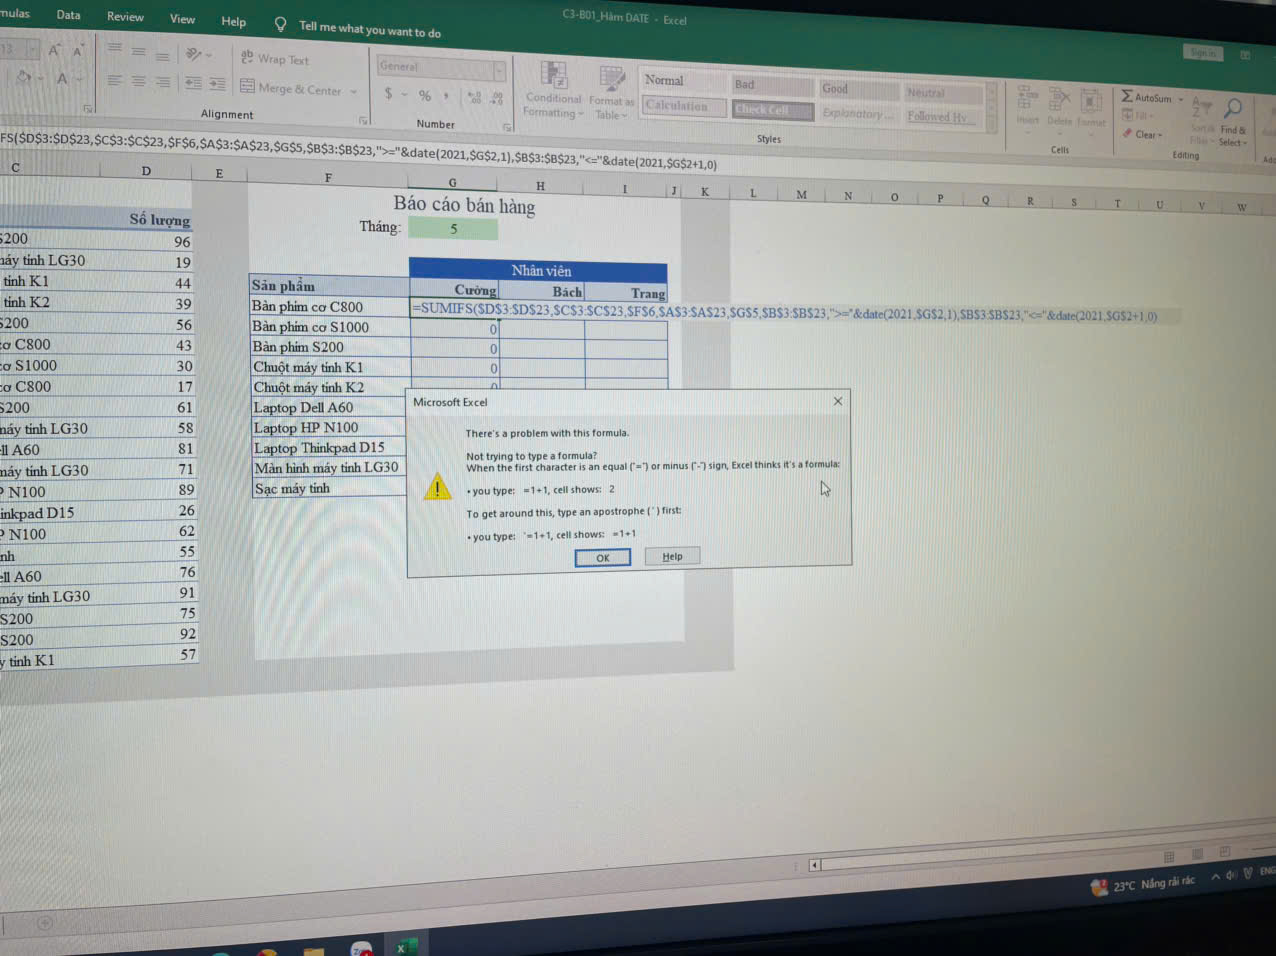The height and width of the screenshot is (956, 1276).
Task: Click the Font Color letter A icon
Action: [x=62, y=79]
